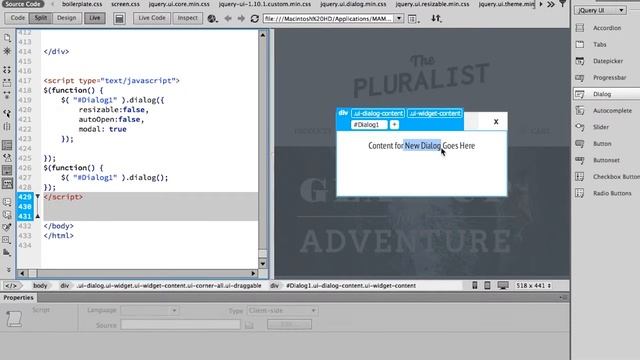The width and height of the screenshot is (640, 360).
Task: Select body tag in tag selector
Action: (x=40, y=285)
